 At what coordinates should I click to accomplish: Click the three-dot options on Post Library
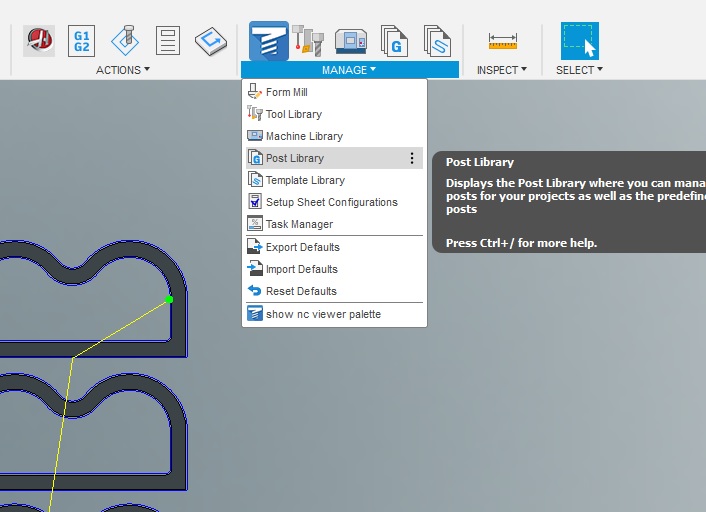coord(412,158)
